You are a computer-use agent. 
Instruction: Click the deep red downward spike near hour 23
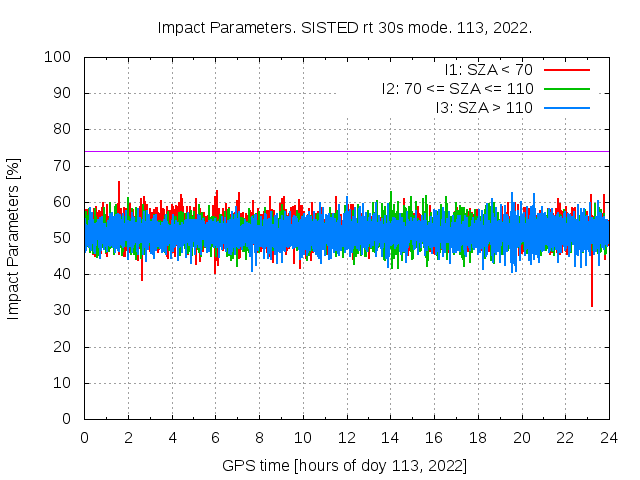pyautogui.click(x=592, y=295)
